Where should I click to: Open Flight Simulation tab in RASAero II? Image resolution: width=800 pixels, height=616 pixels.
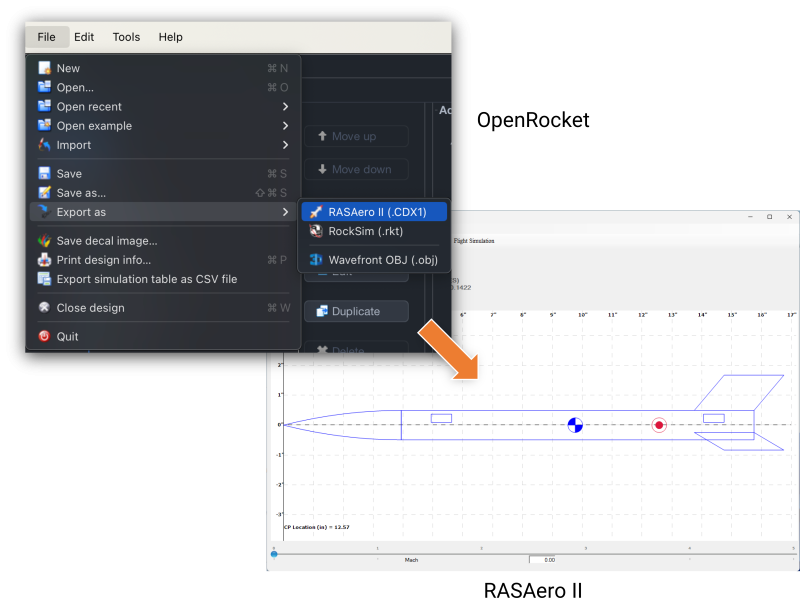point(473,241)
